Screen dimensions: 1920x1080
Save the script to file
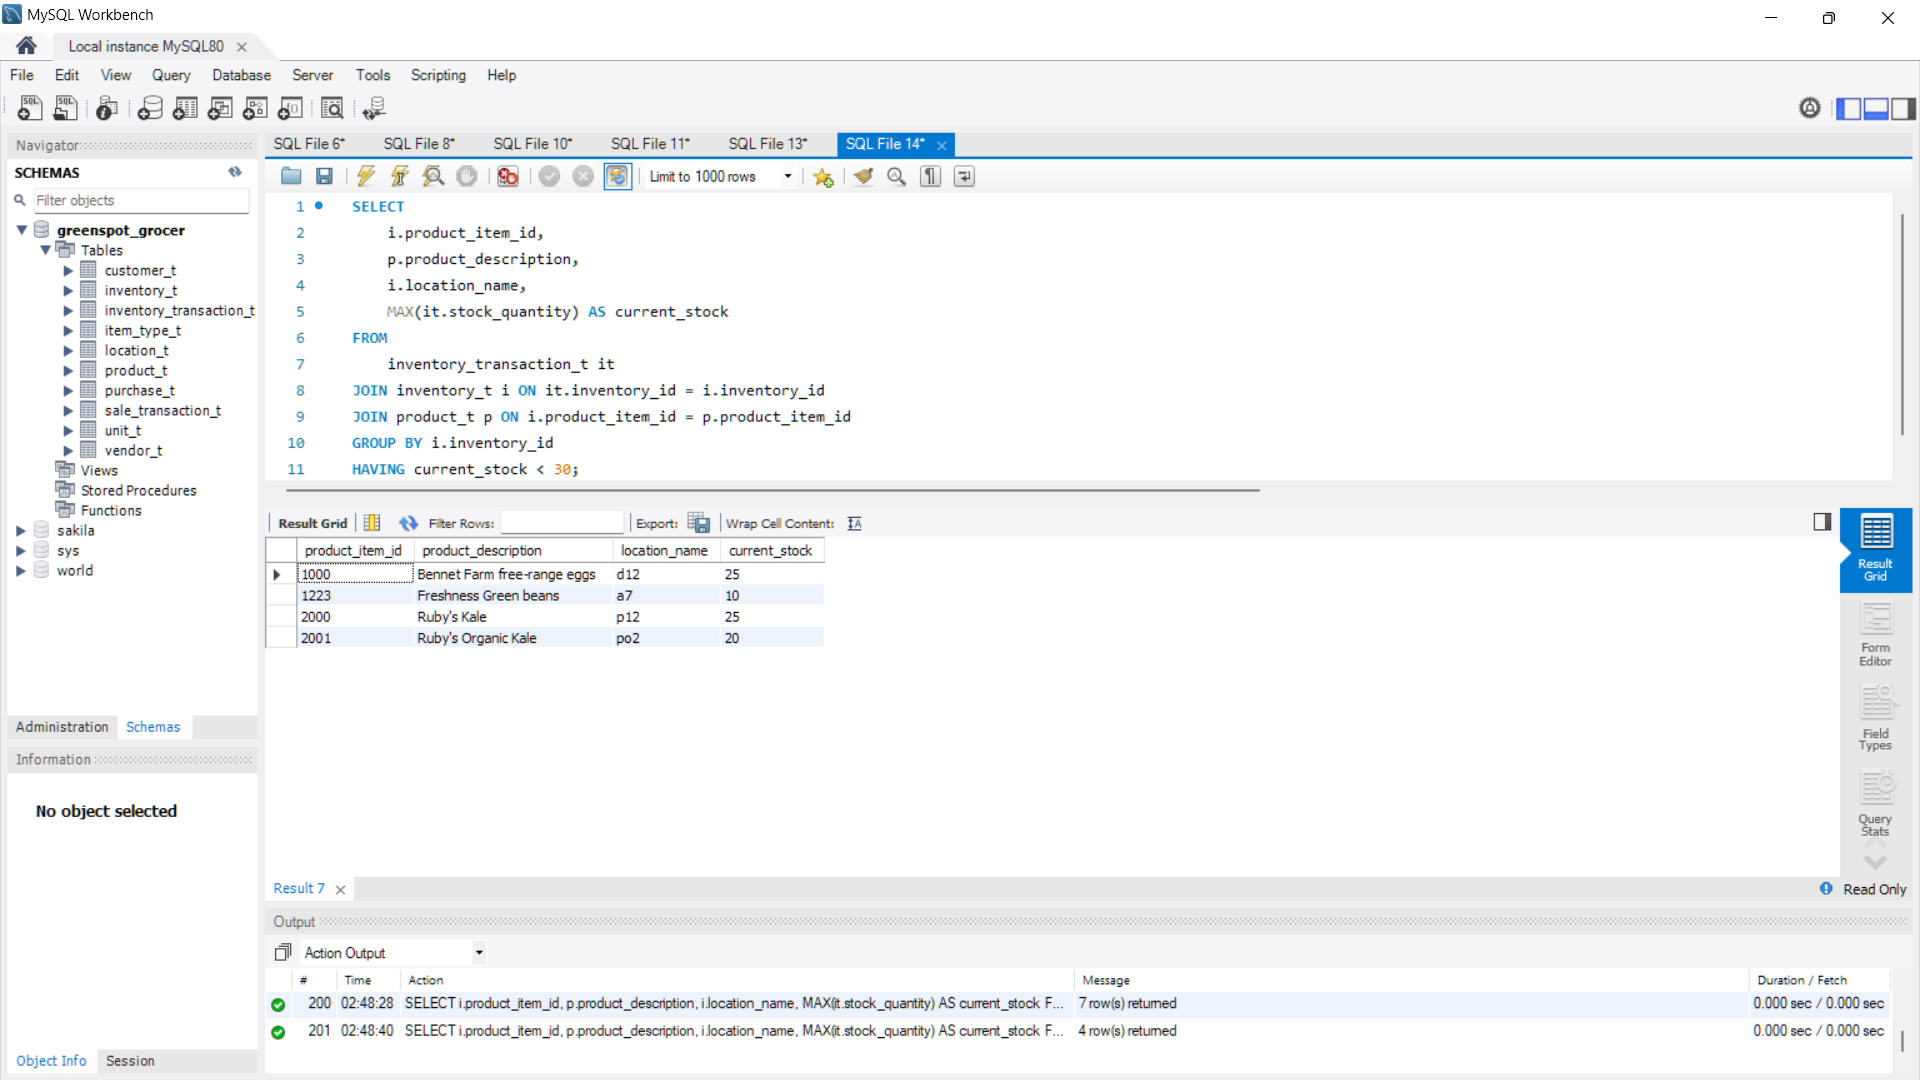coord(324,176)
